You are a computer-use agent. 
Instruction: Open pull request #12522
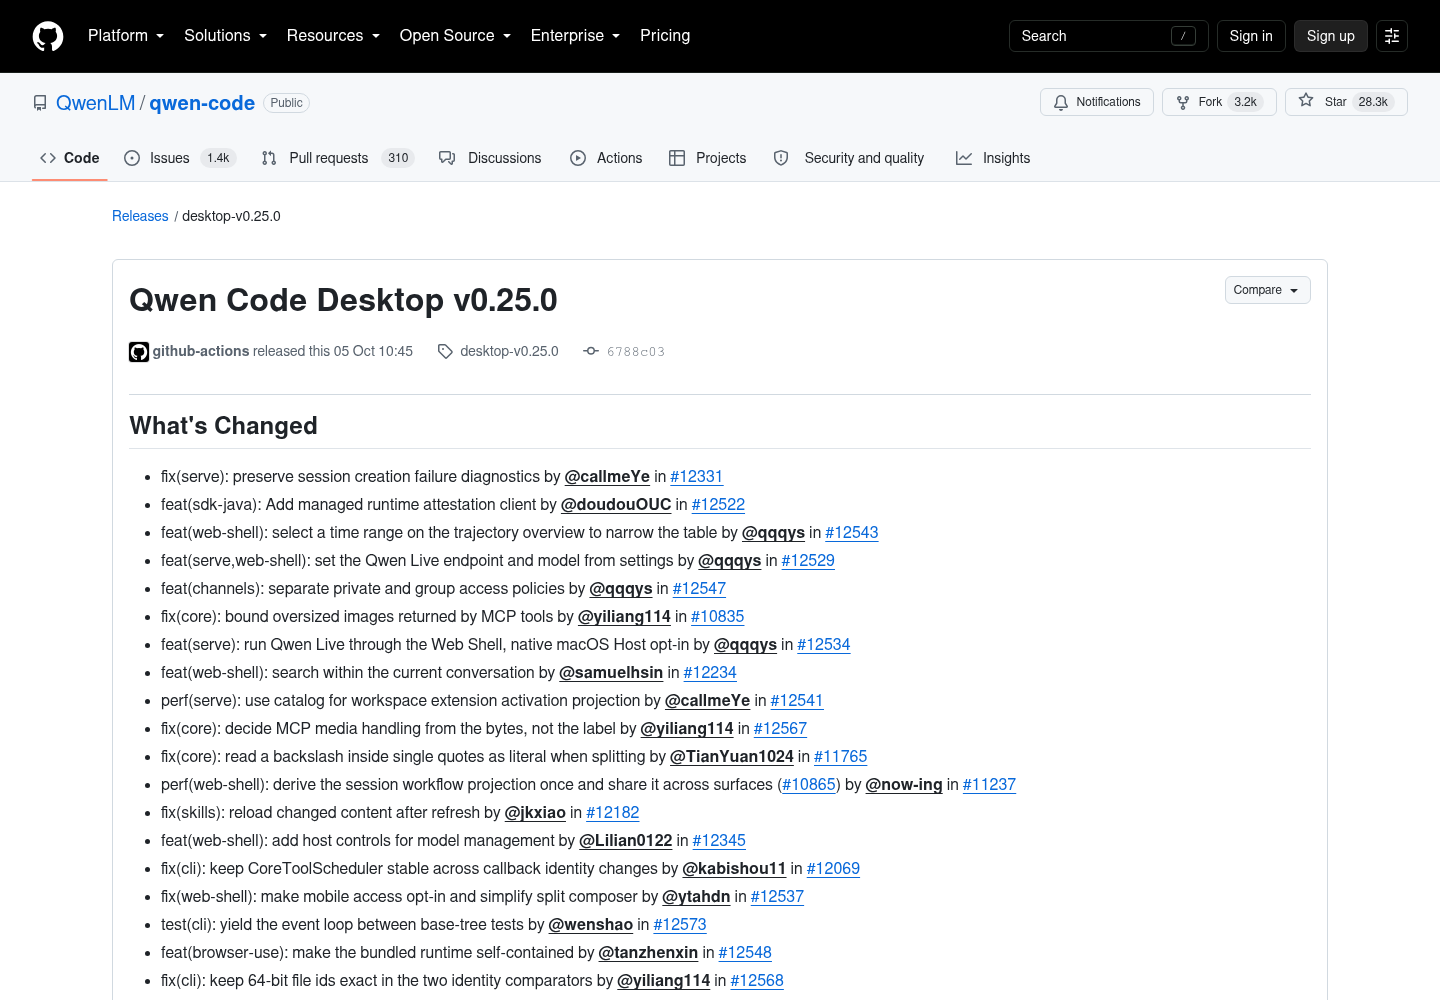(x=718, y=505)
